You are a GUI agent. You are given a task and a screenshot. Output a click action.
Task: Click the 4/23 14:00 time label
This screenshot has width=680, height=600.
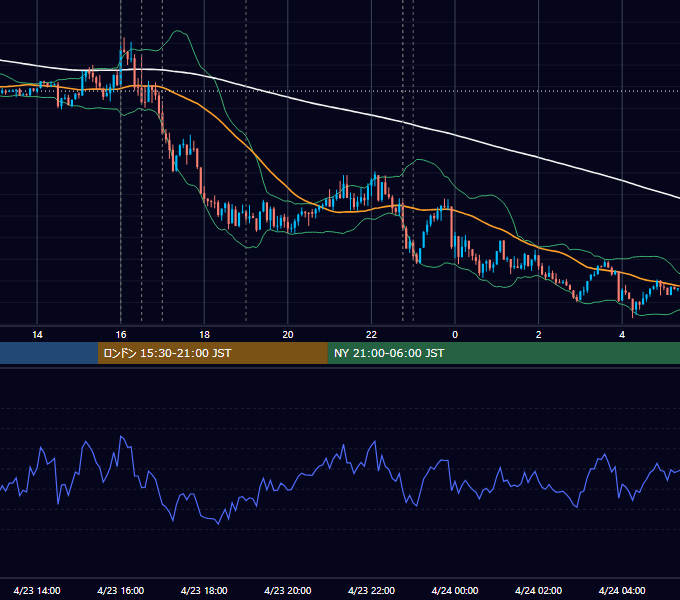(x=37, y=590)
